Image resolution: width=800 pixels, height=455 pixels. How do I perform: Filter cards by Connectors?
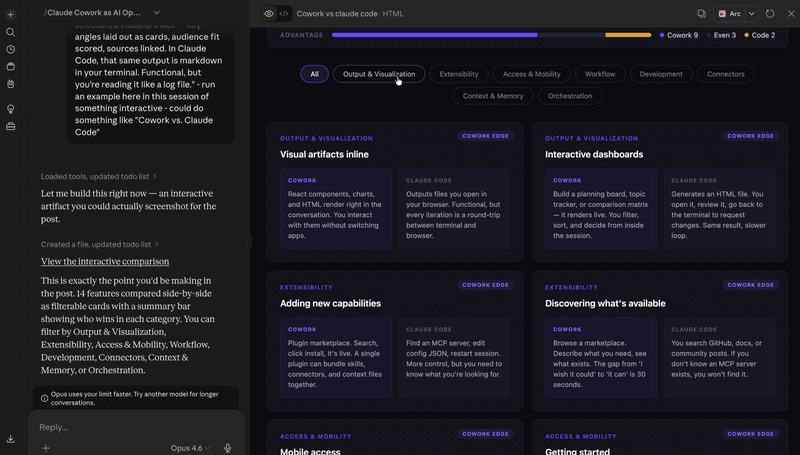(x=726, y=74)
